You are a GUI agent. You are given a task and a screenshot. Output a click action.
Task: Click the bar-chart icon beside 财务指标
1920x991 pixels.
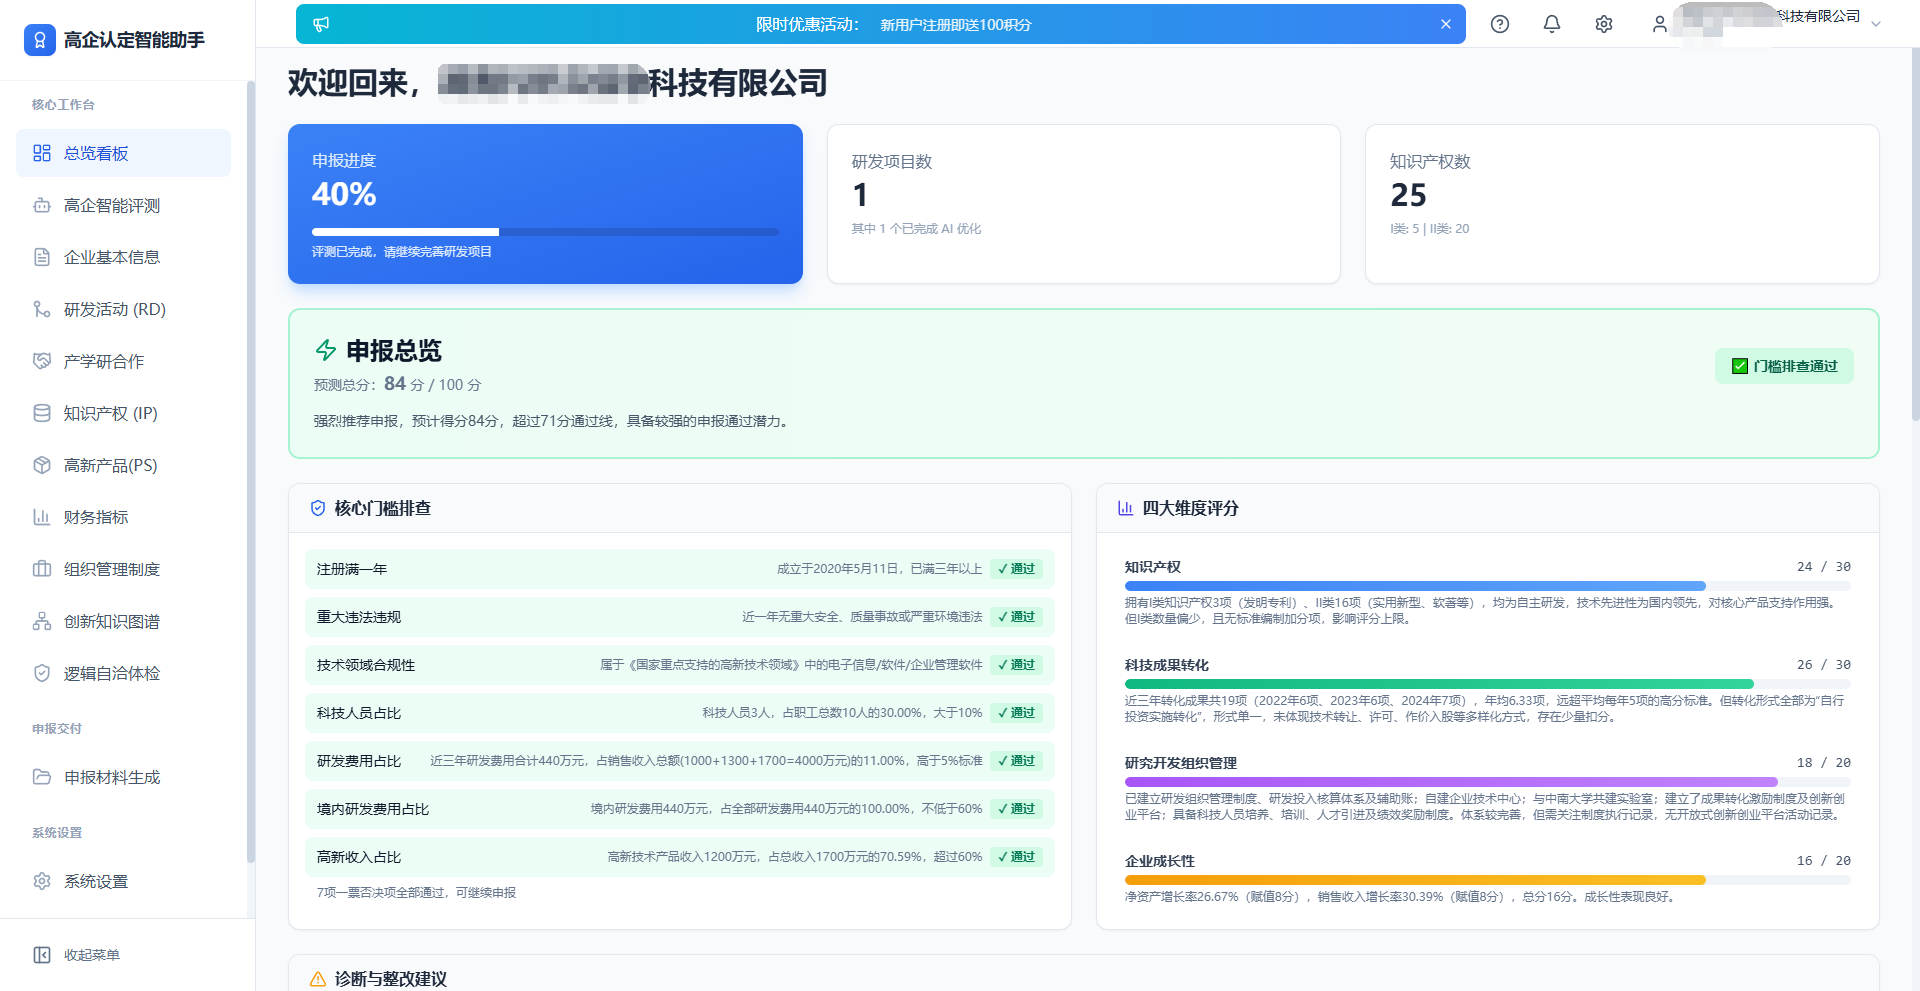tap(42, 517)
